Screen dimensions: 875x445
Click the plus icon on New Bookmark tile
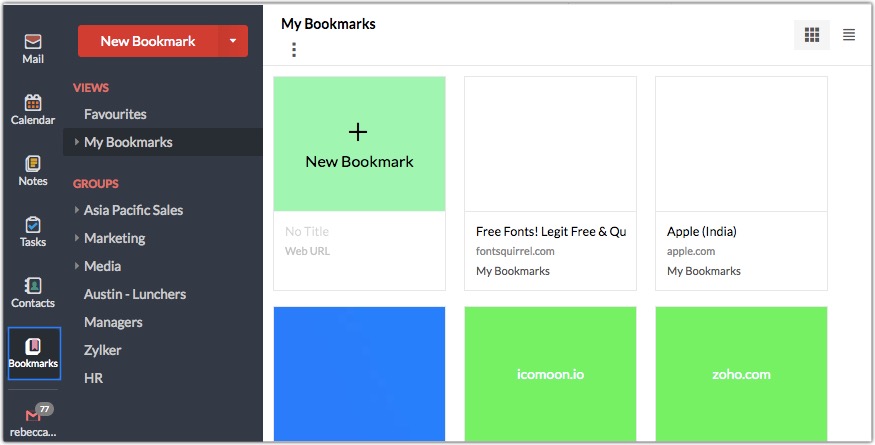358,132
